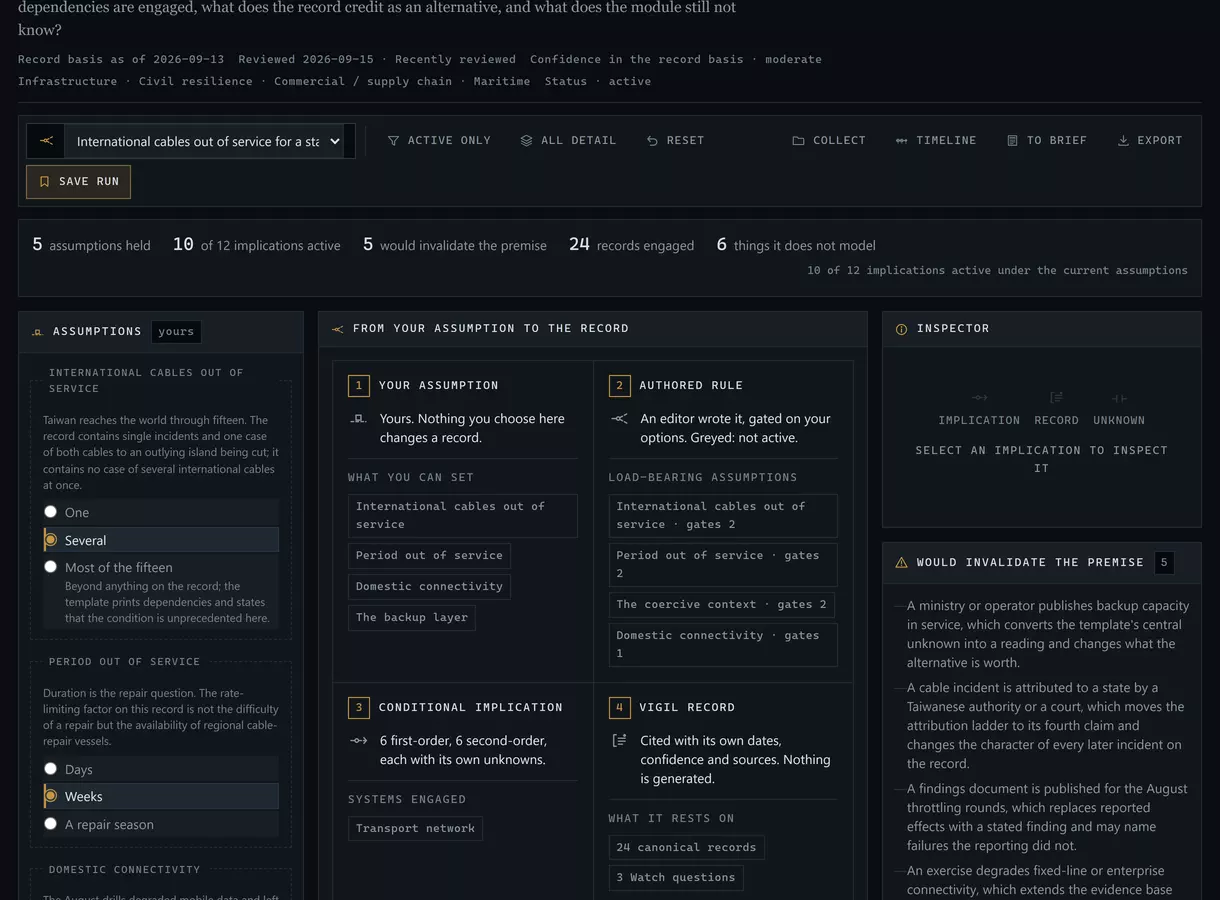Click the TO BRIEF toolbar button

tap(1046, 141)
